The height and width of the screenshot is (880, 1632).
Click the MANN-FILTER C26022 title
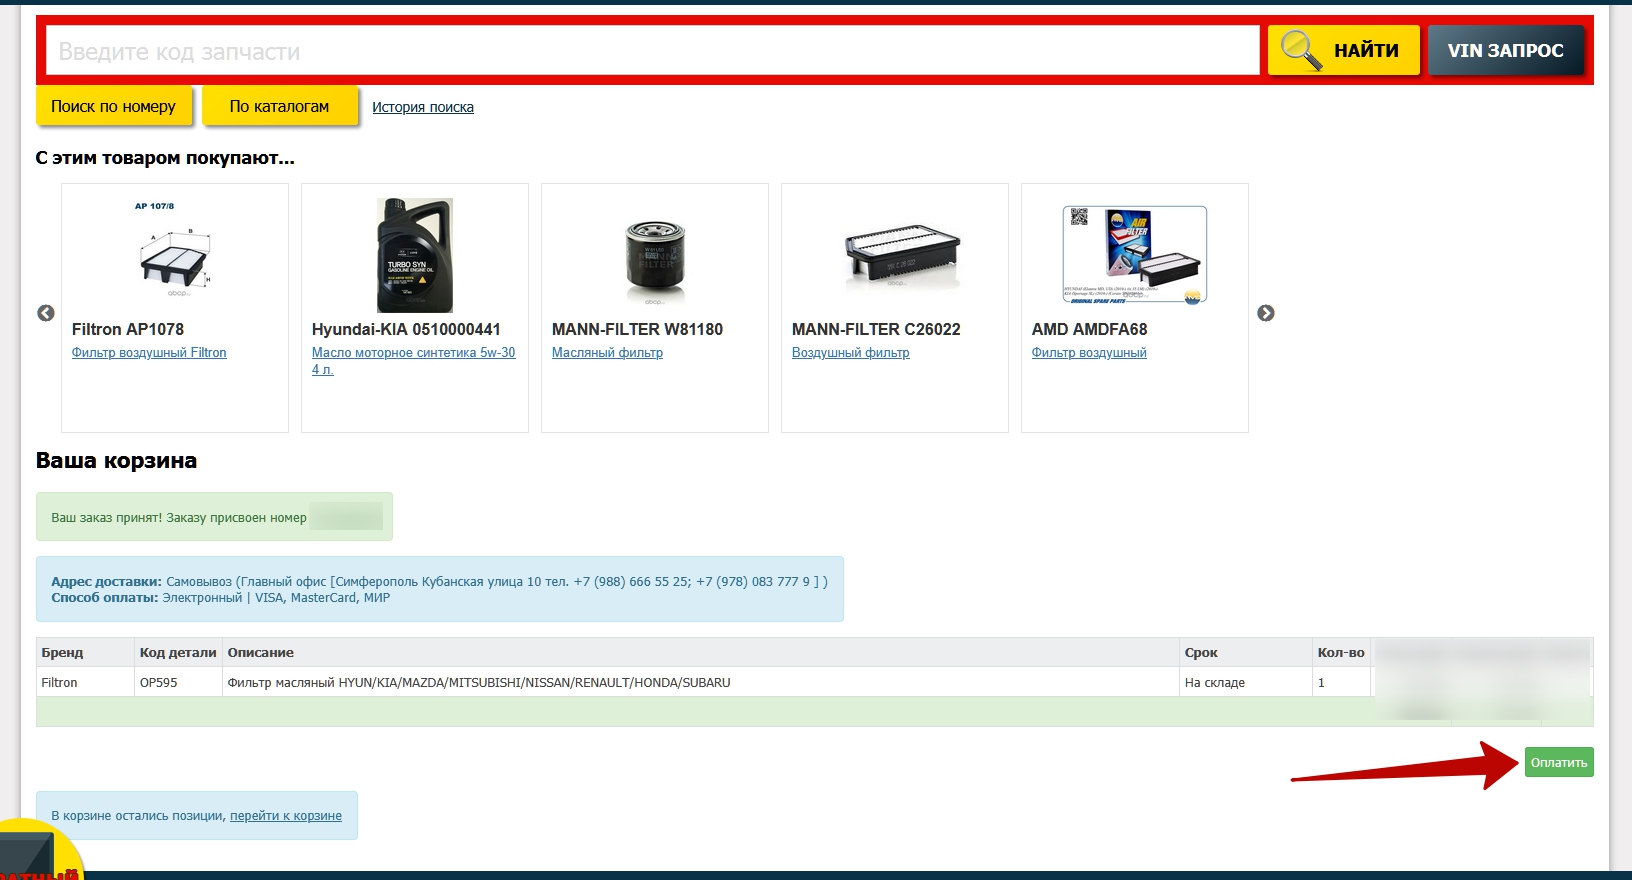[876, 329]
